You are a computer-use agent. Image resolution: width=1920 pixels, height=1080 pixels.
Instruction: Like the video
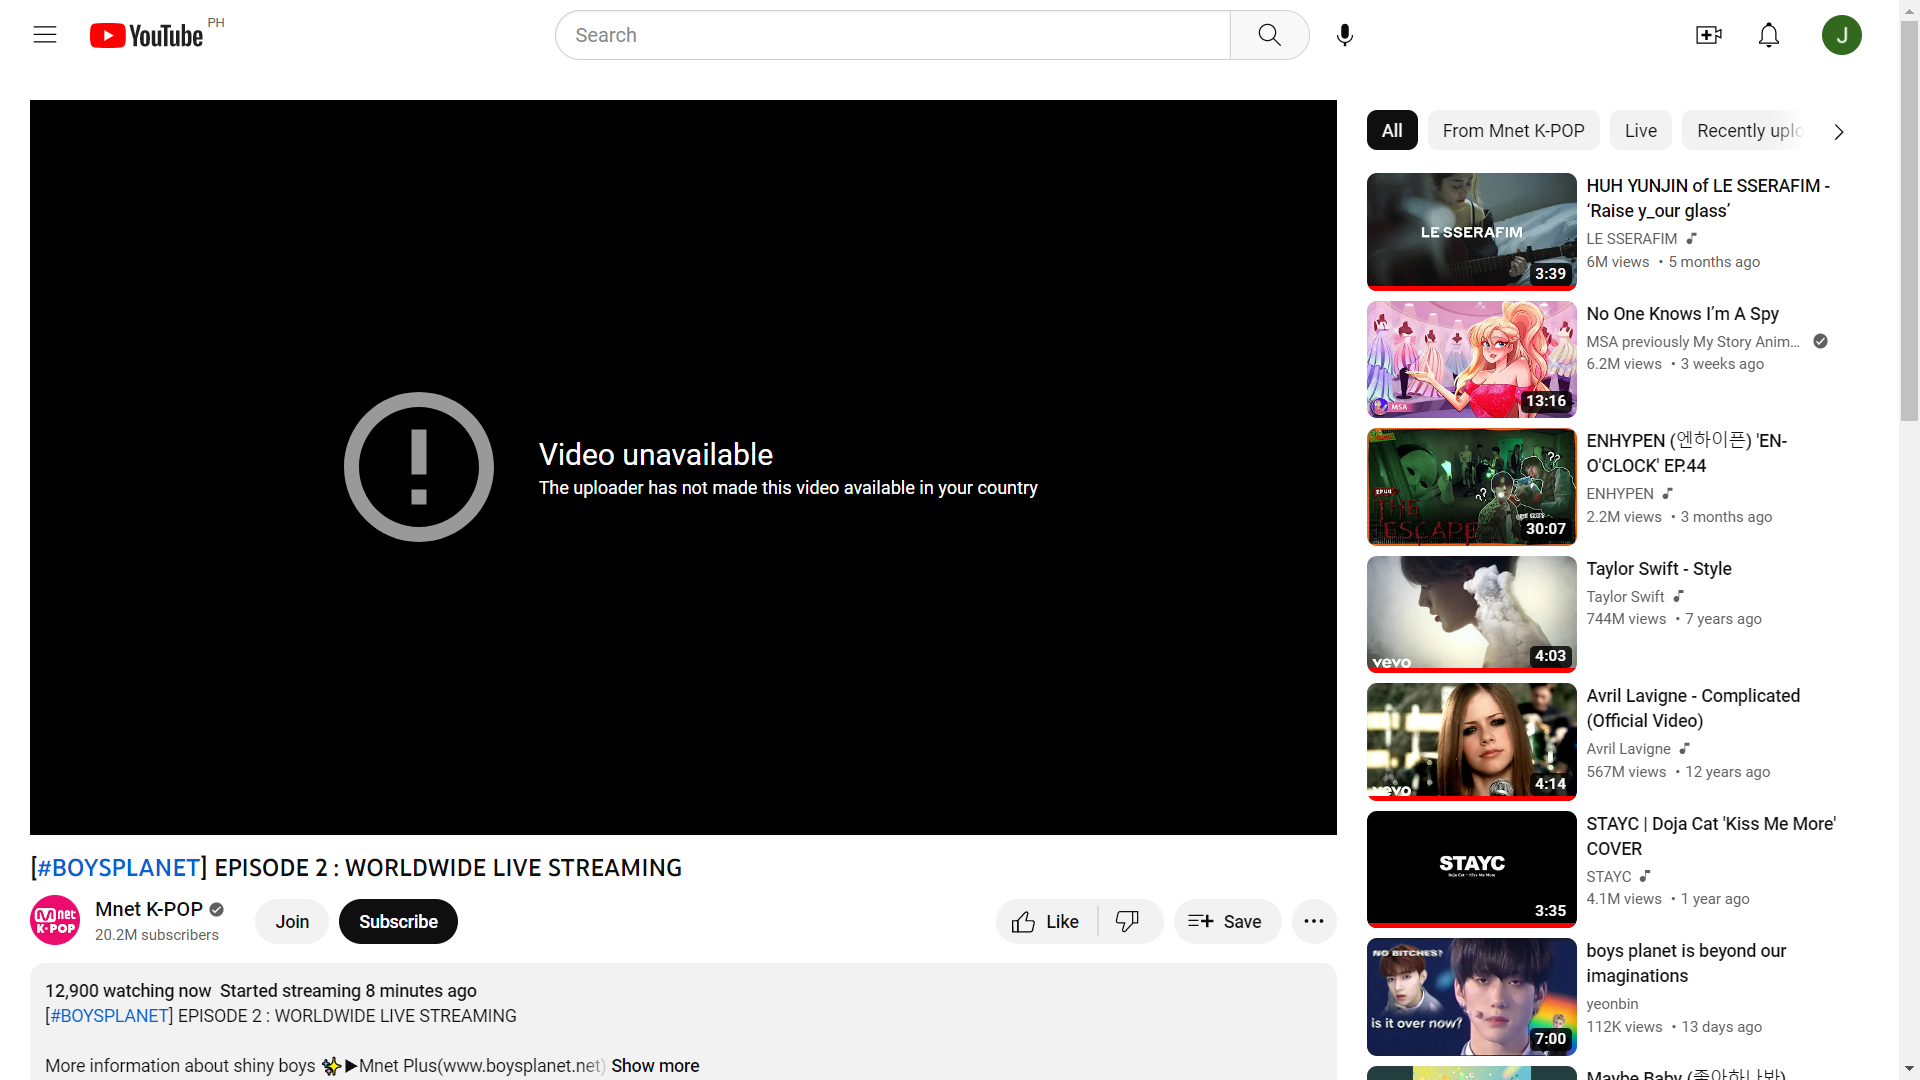click(x=1046, y=921)
